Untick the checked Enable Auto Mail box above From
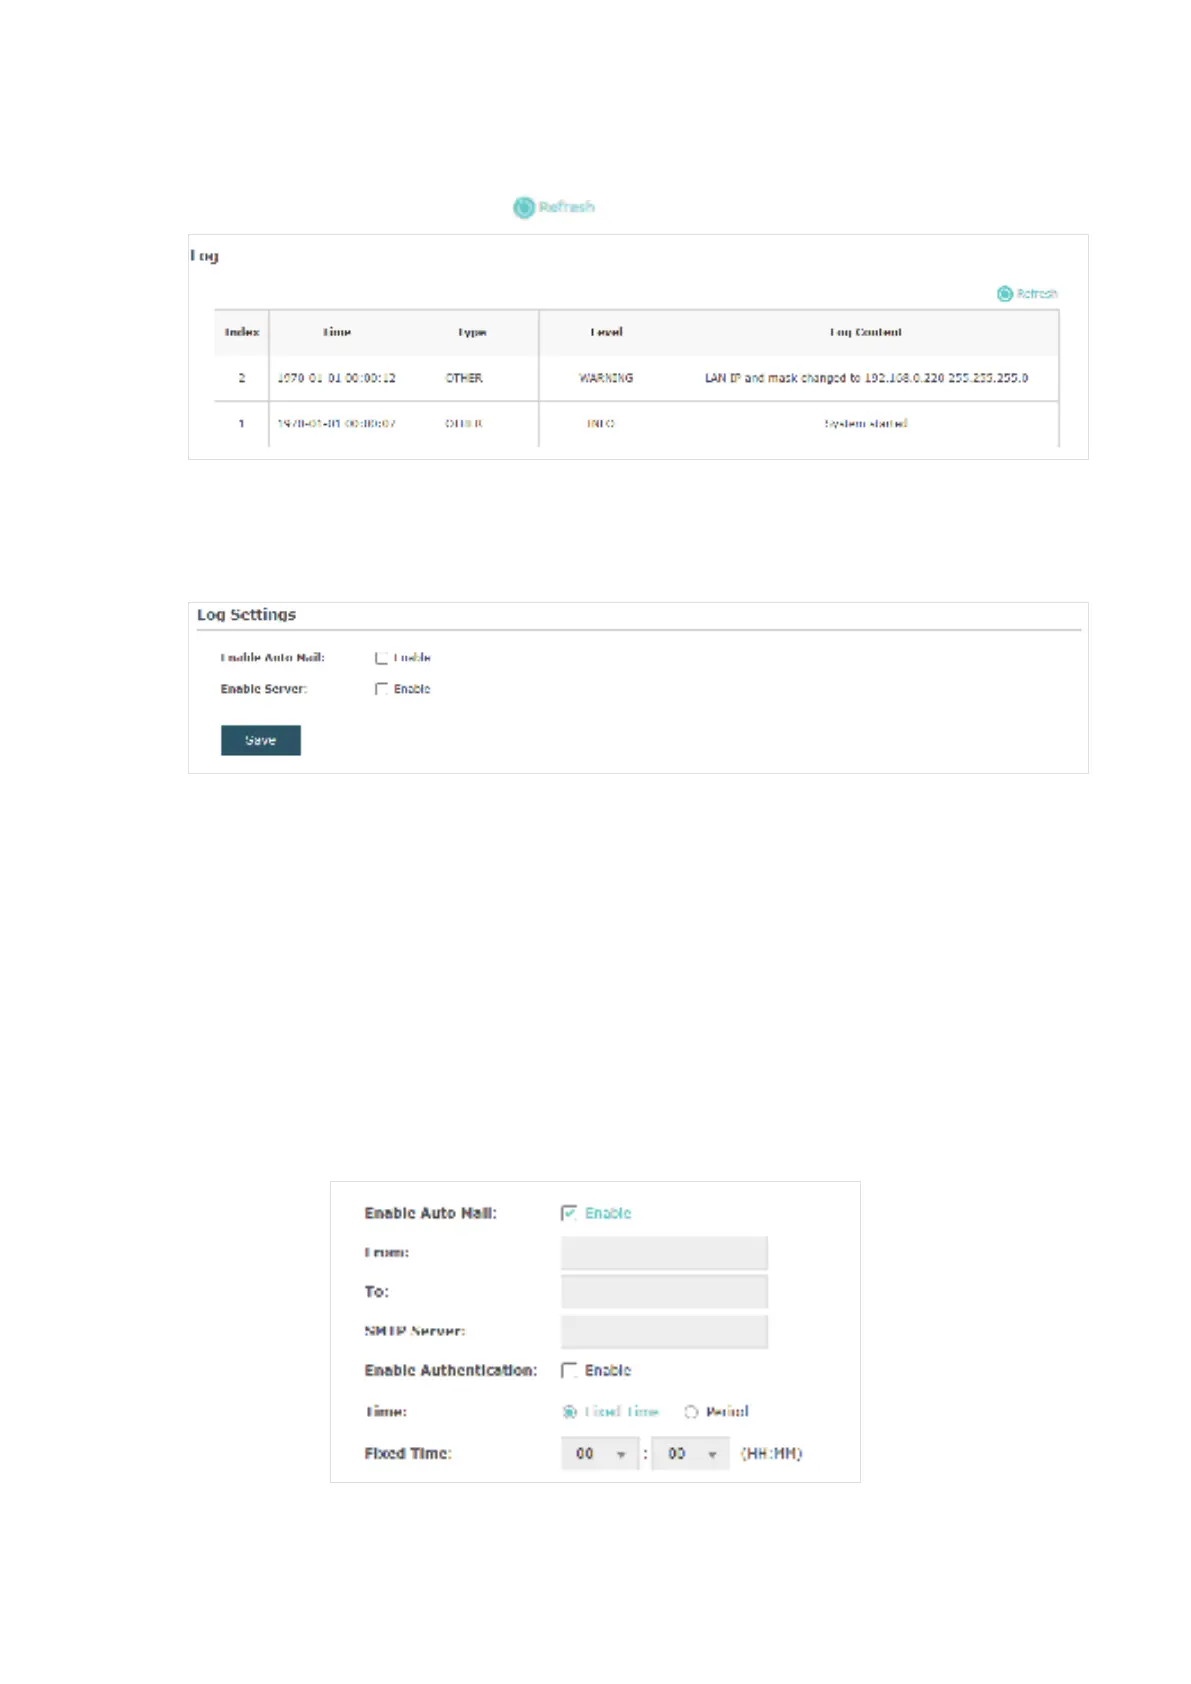This screenshot has height=1684, width=1191. click(x=569, y=1213)
